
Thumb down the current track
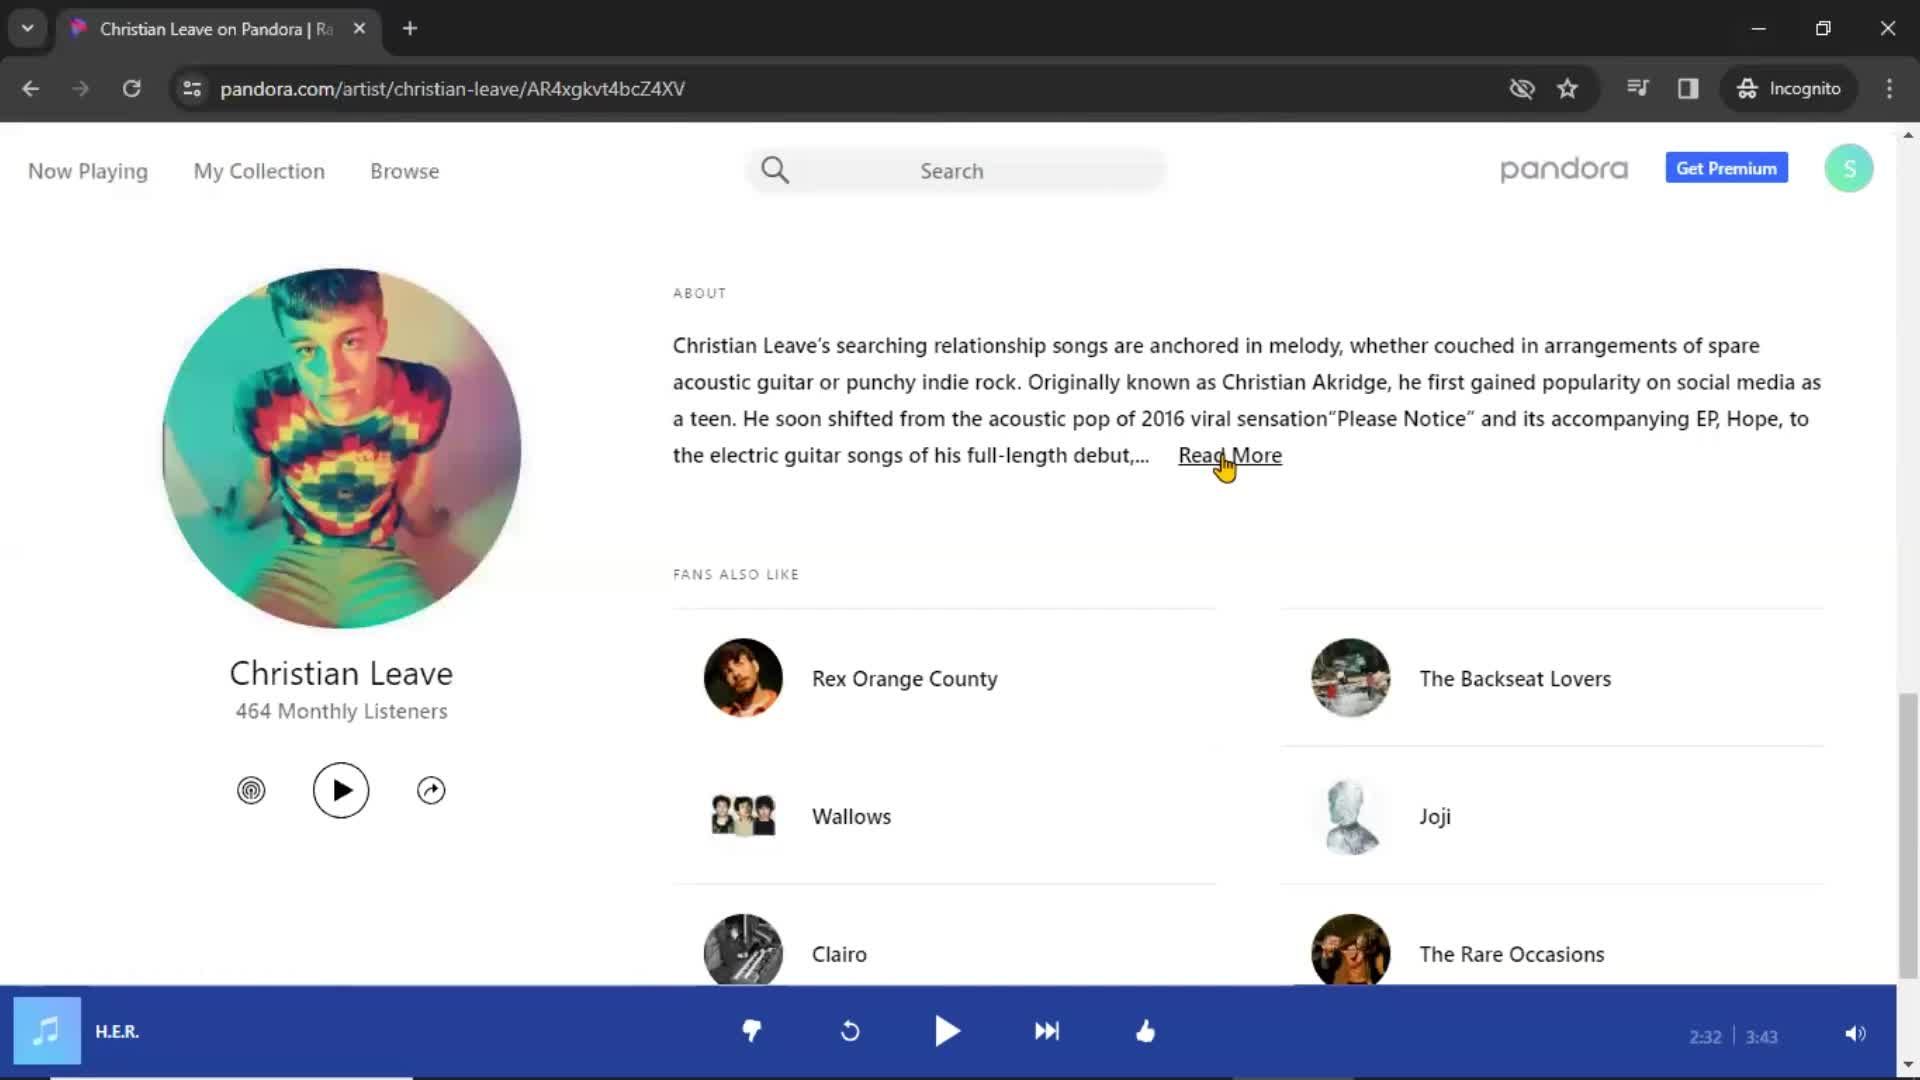tap(751, 1031)
